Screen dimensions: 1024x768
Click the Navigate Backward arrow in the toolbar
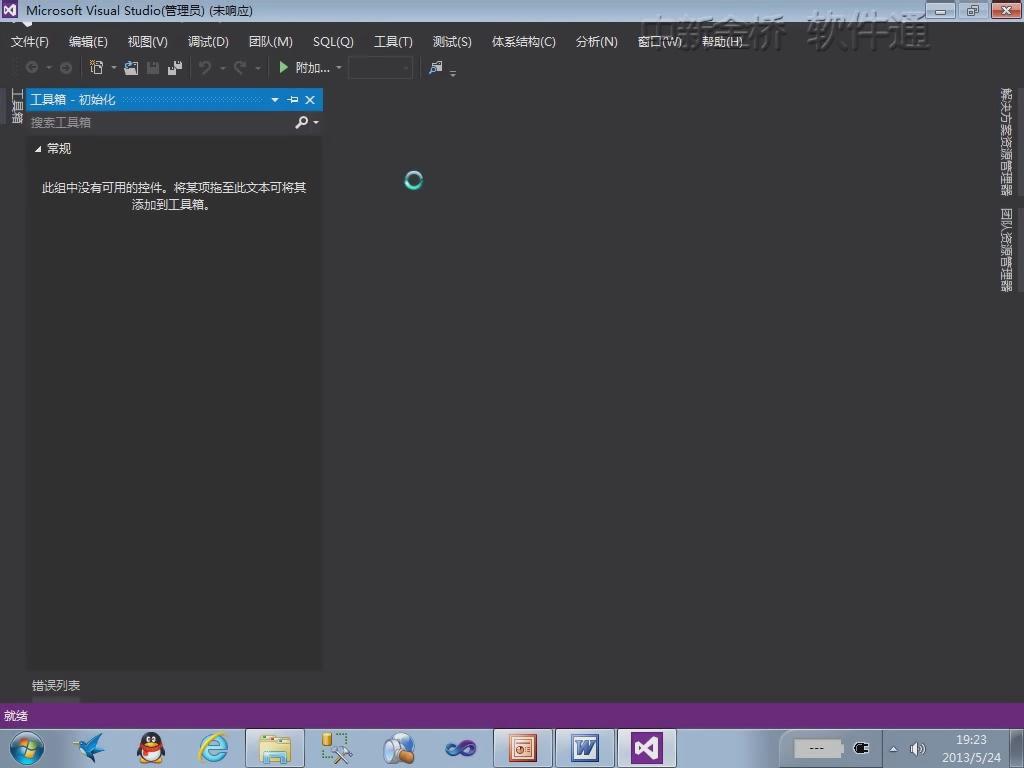click(x=31, y=67)
